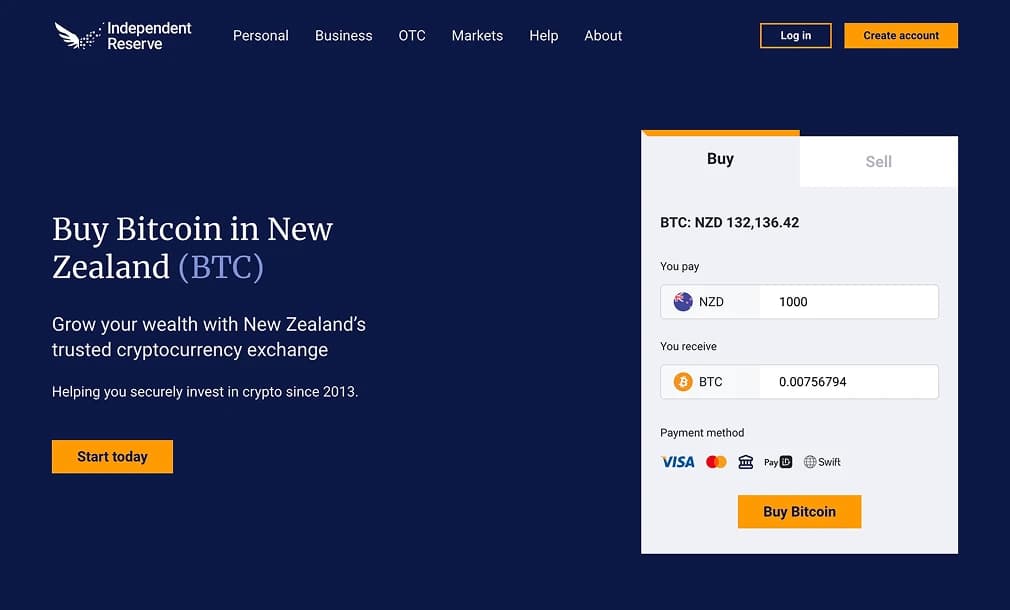
Task: Focus the You pay amount field
Action: point(848,302)
